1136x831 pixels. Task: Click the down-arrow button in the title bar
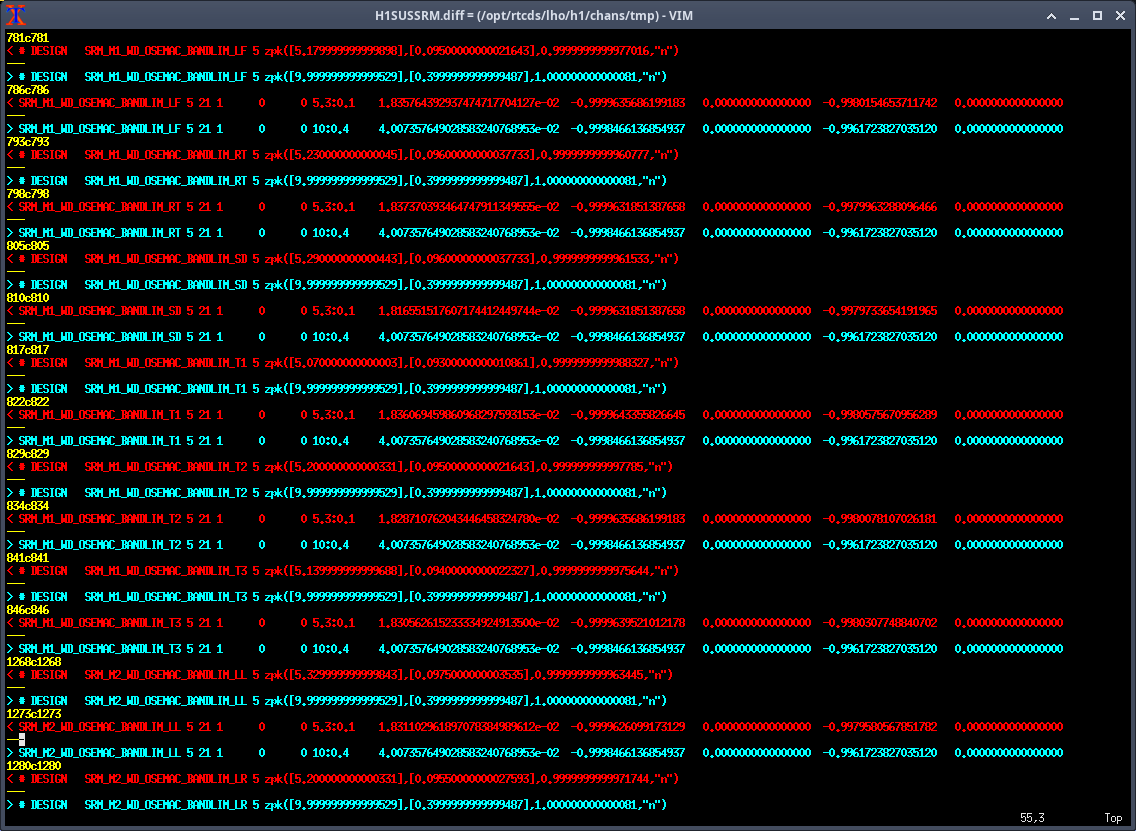coord(1051,16)
